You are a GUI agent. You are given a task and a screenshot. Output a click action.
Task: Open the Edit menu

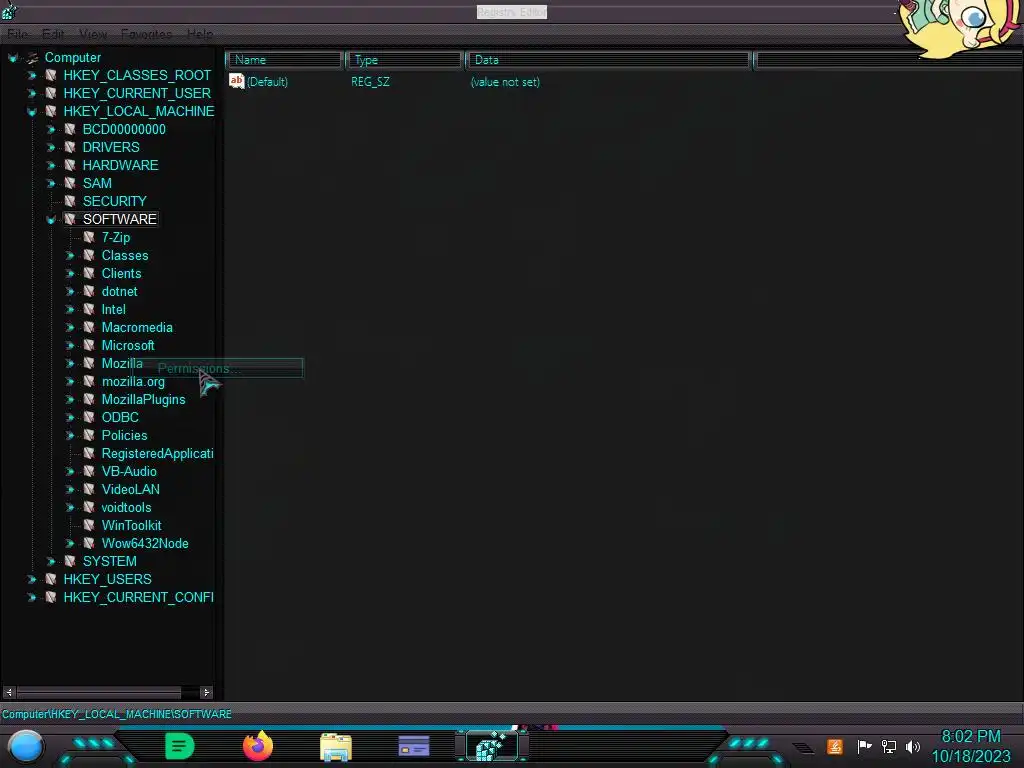coord(53,34)
